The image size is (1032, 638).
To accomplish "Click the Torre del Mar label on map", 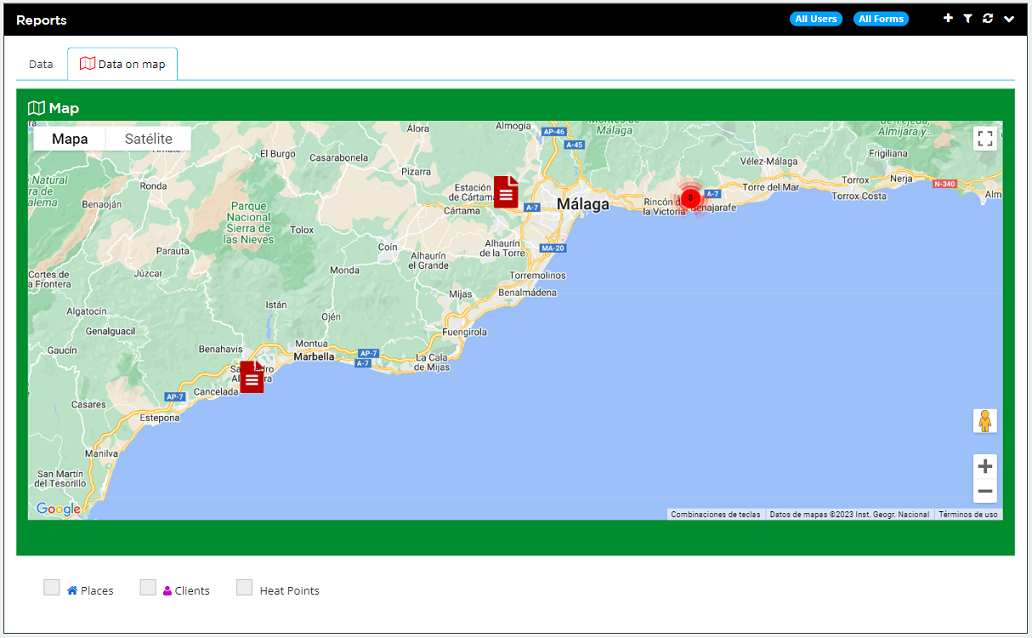I will [771, 187].
